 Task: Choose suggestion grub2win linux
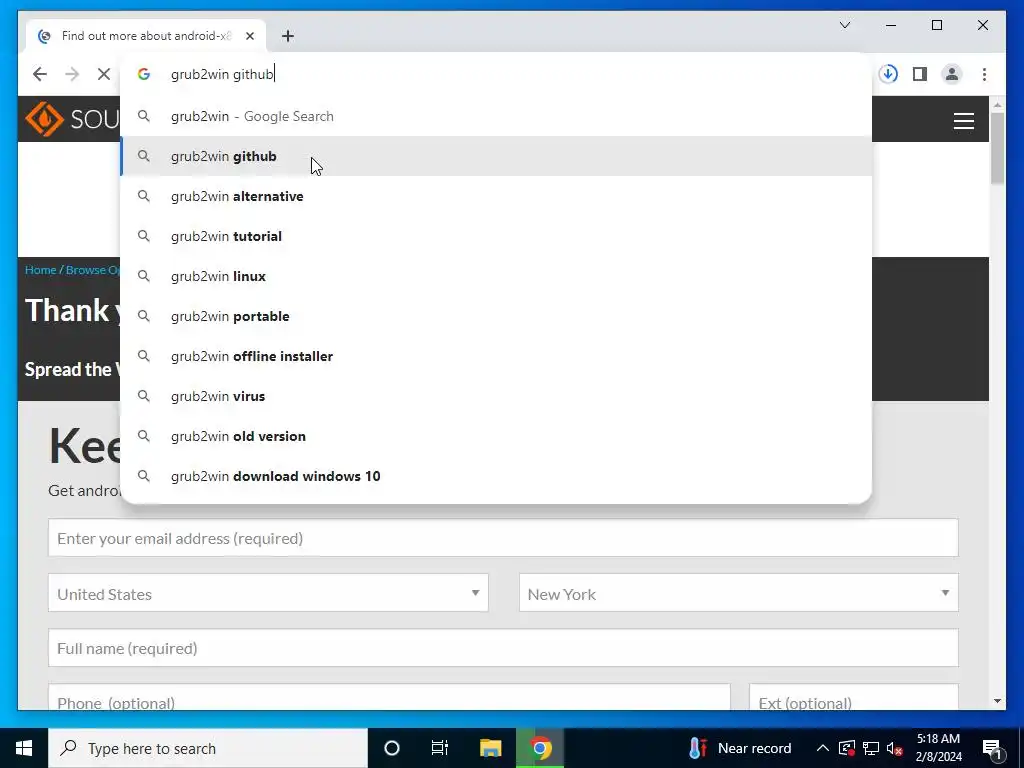(496, 276)
